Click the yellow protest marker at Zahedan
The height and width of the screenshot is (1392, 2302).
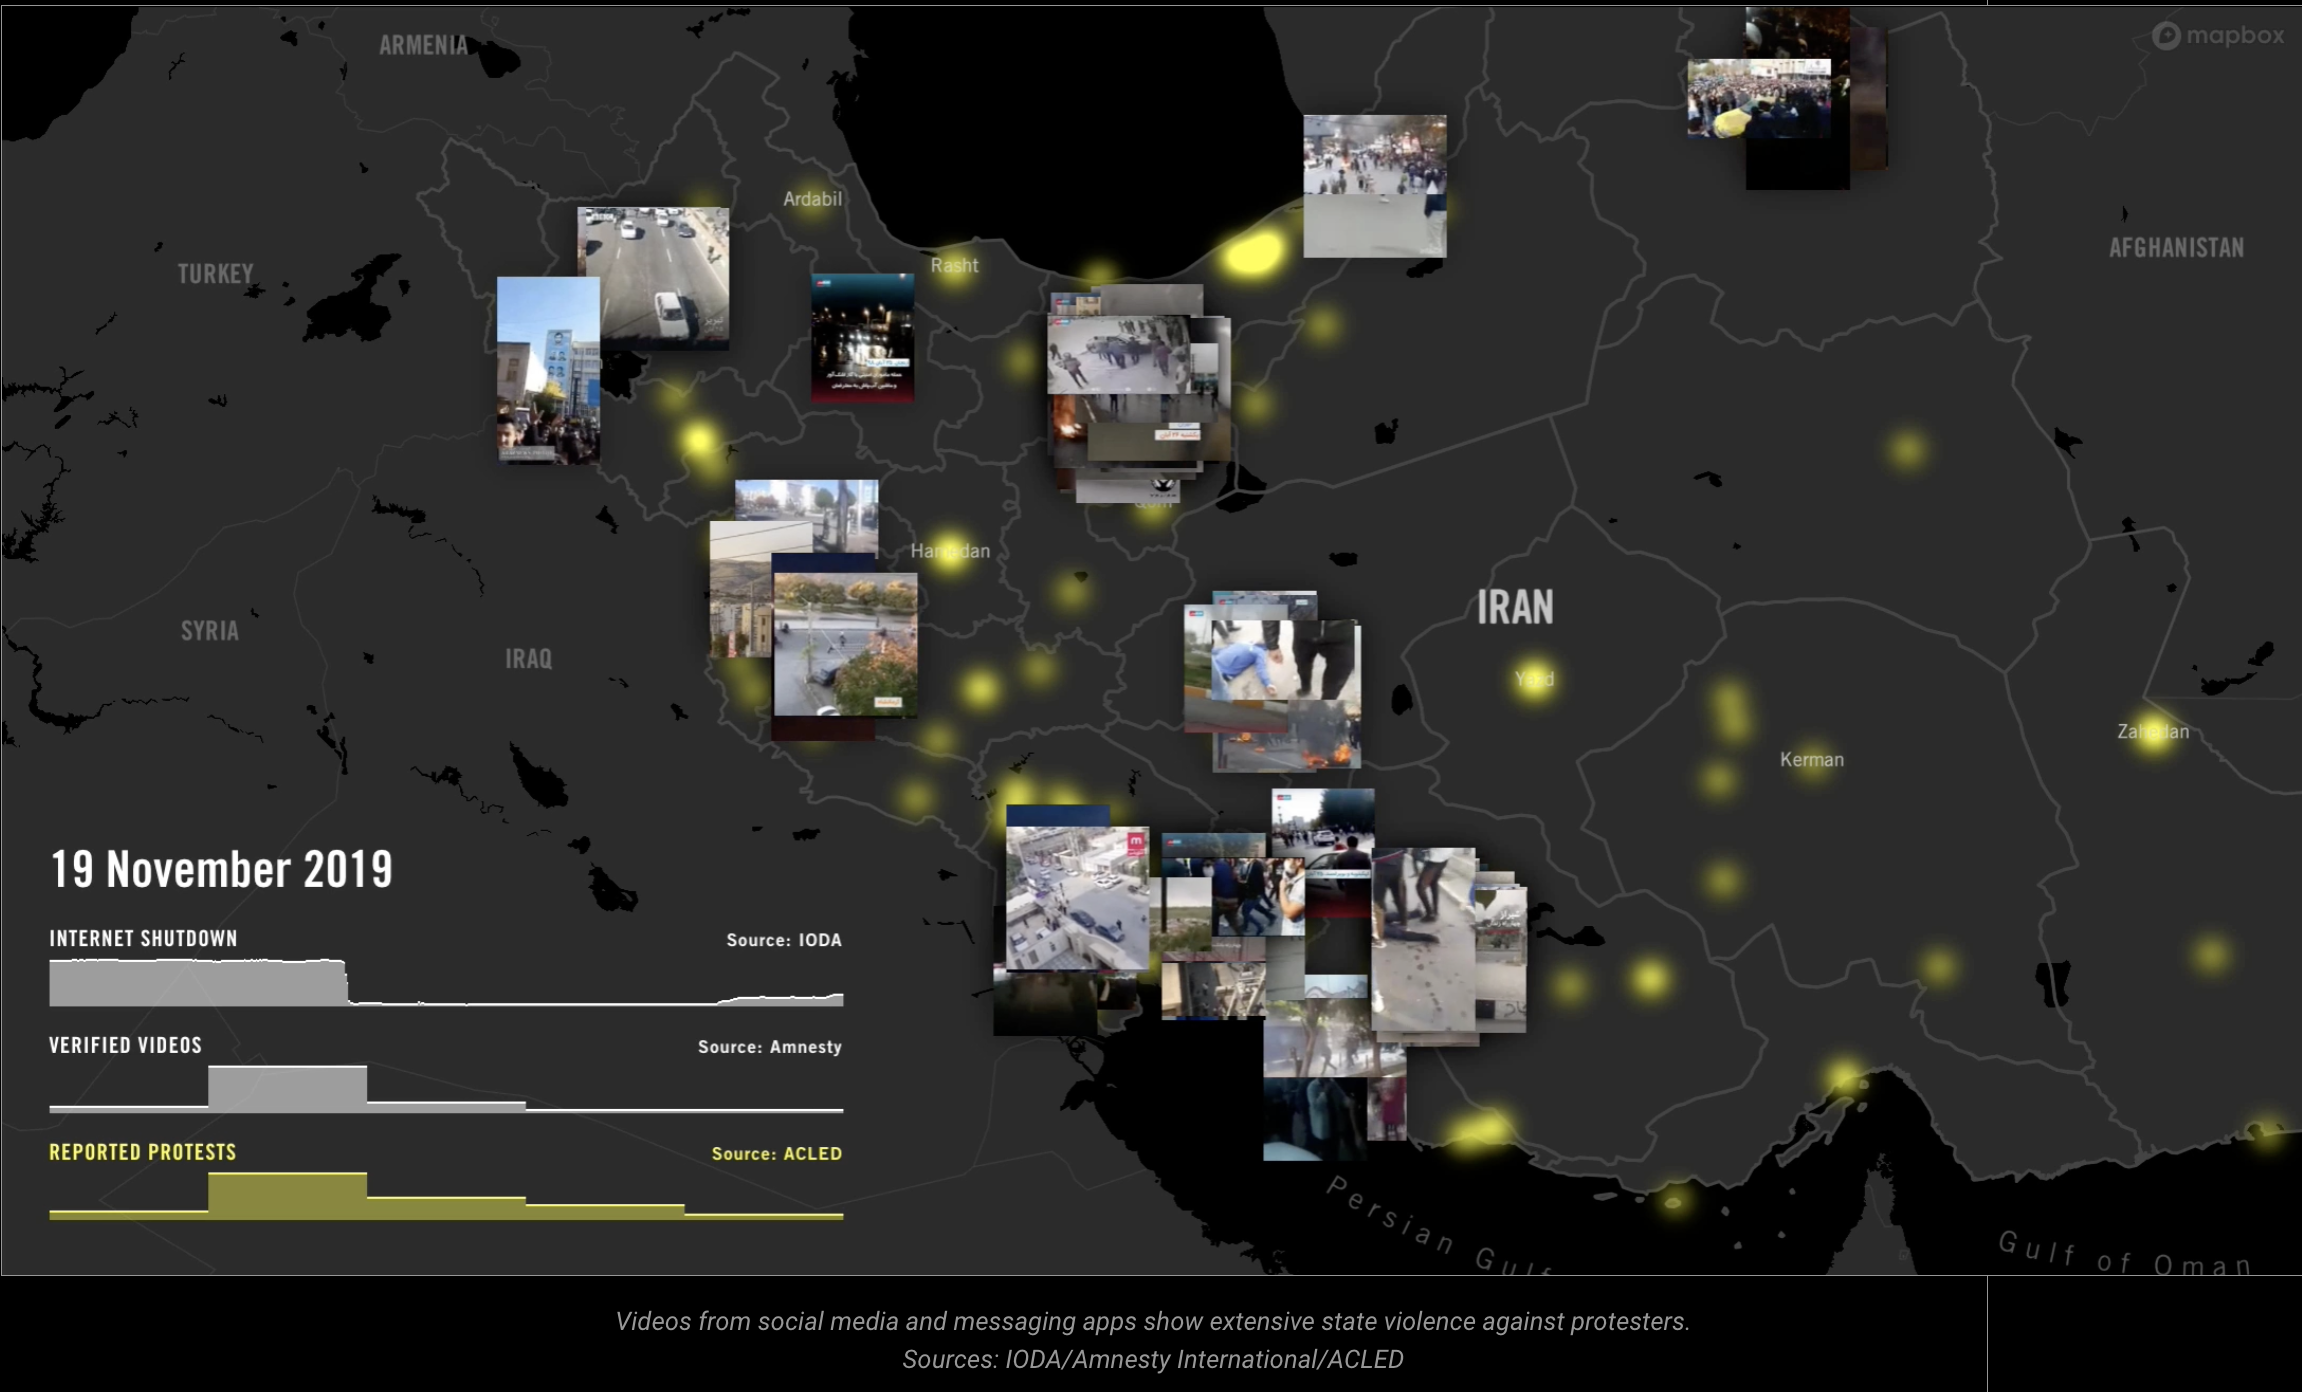click(2153, 734)
